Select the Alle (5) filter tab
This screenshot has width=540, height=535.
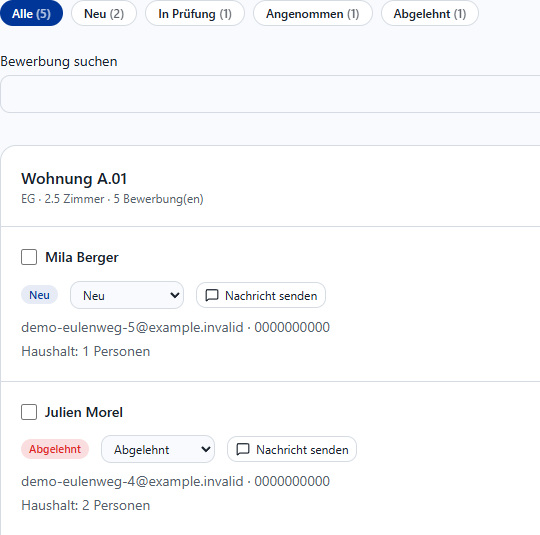coord(31,13)
